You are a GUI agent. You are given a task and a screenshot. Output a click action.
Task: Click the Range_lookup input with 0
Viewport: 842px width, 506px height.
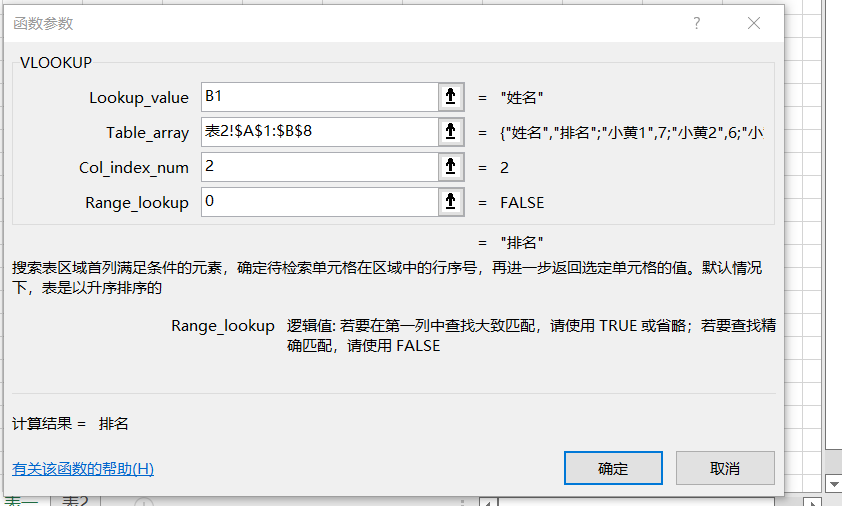320,202
